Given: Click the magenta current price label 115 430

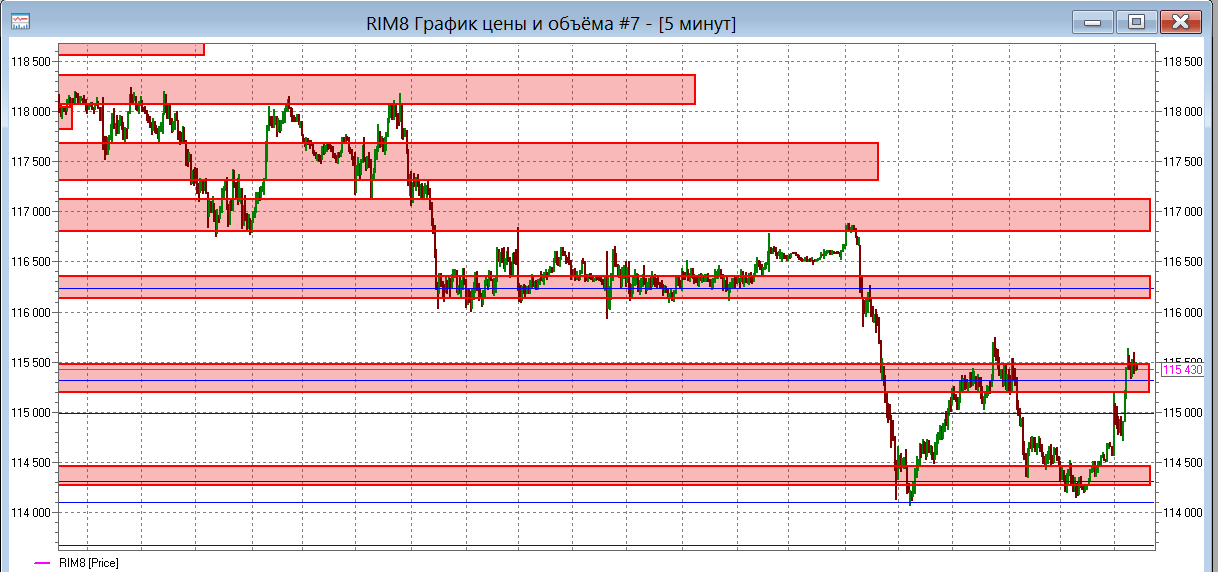Looking at the screenshot, I should (x=1183, y=370).
